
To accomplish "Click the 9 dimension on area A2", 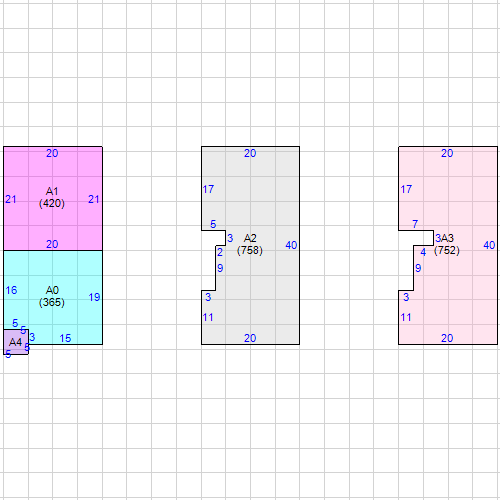I will coord(220,268).
